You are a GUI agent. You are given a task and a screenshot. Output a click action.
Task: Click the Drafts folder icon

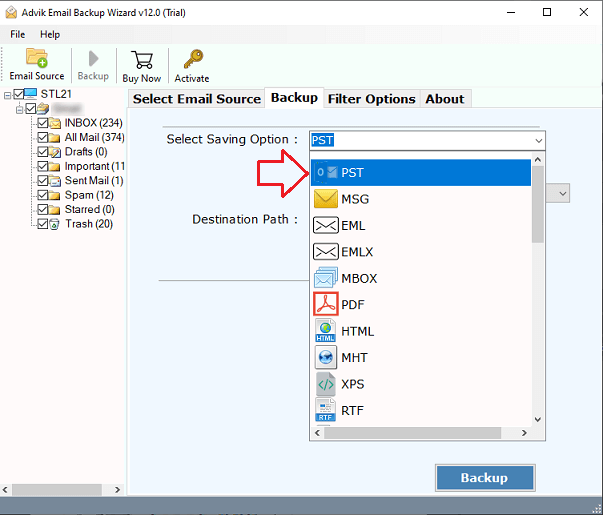(55, 152)
